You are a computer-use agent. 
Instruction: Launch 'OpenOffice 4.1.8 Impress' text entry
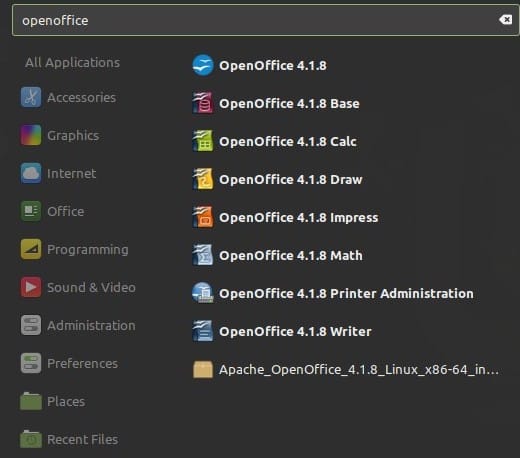(x=299, y=217)
